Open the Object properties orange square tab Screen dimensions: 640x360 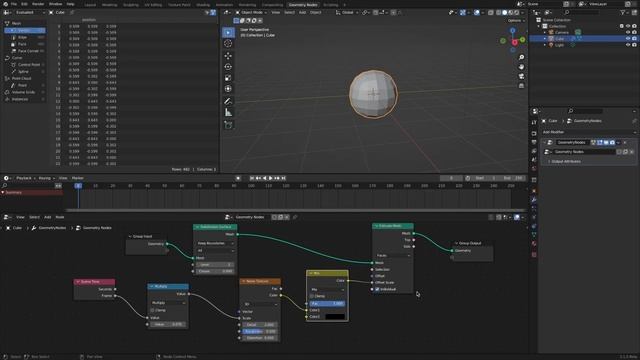point(534,191)
